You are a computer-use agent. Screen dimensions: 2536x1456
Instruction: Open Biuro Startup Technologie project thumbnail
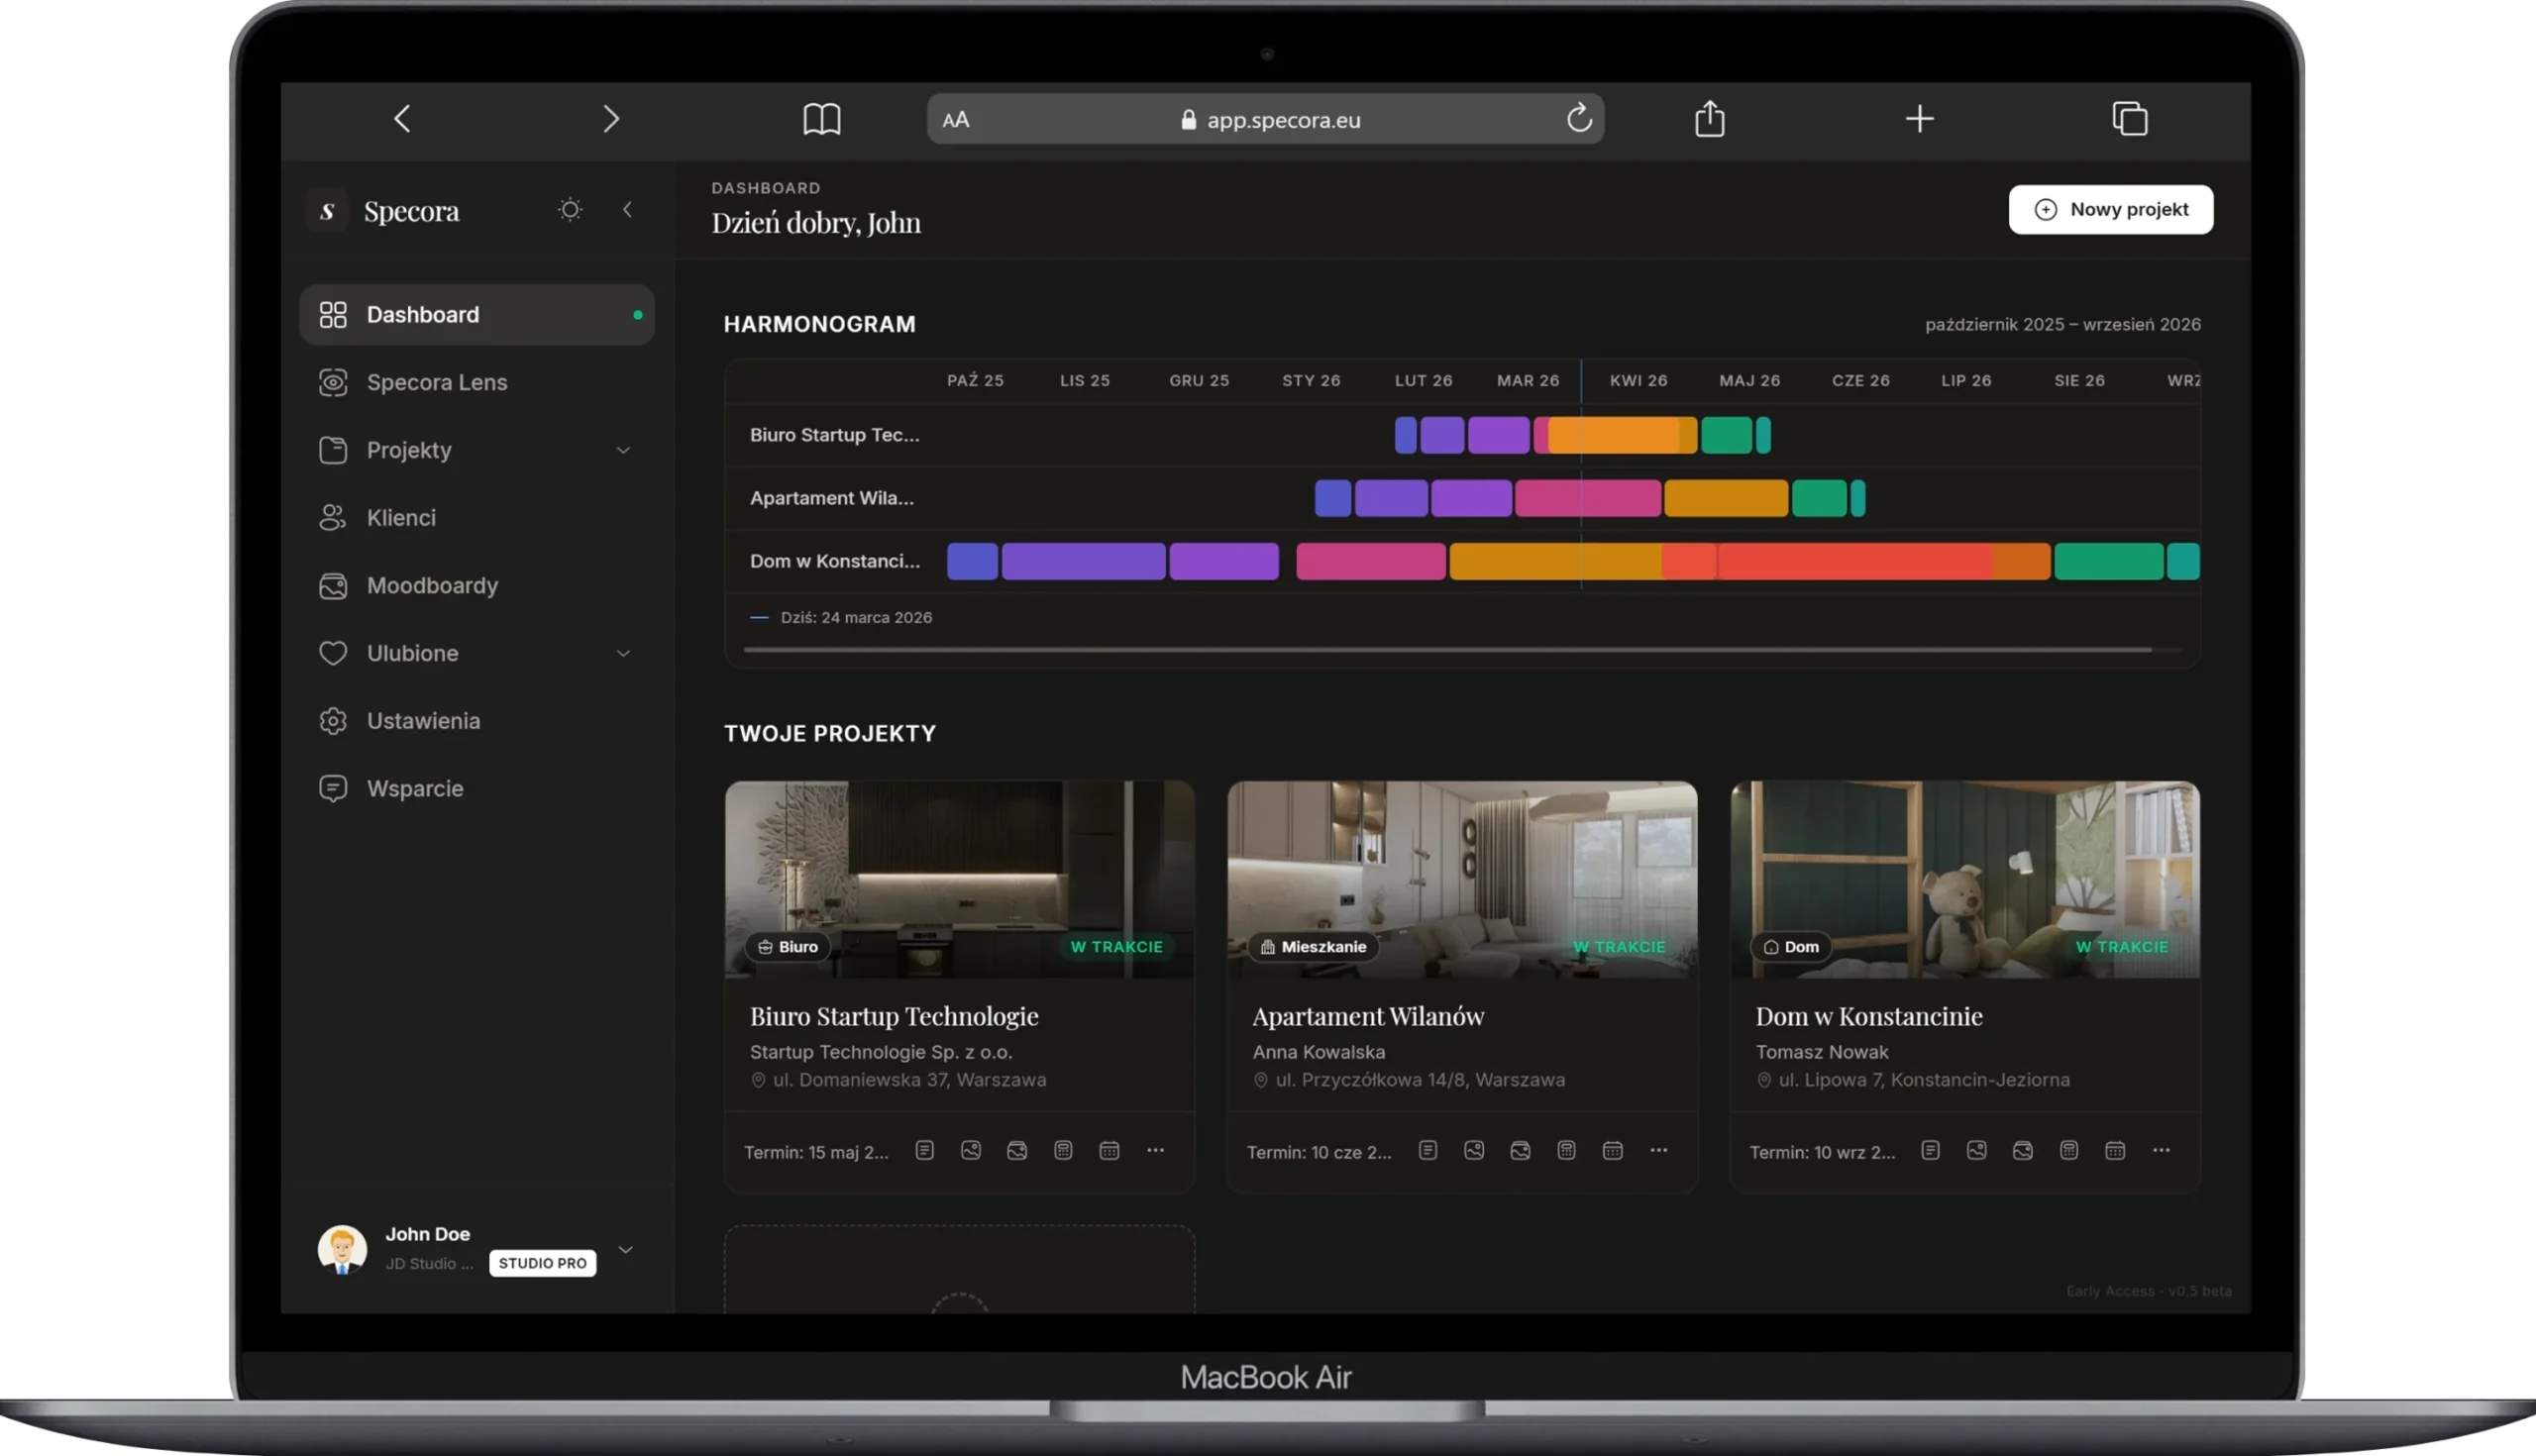click(x=959, y=880)
